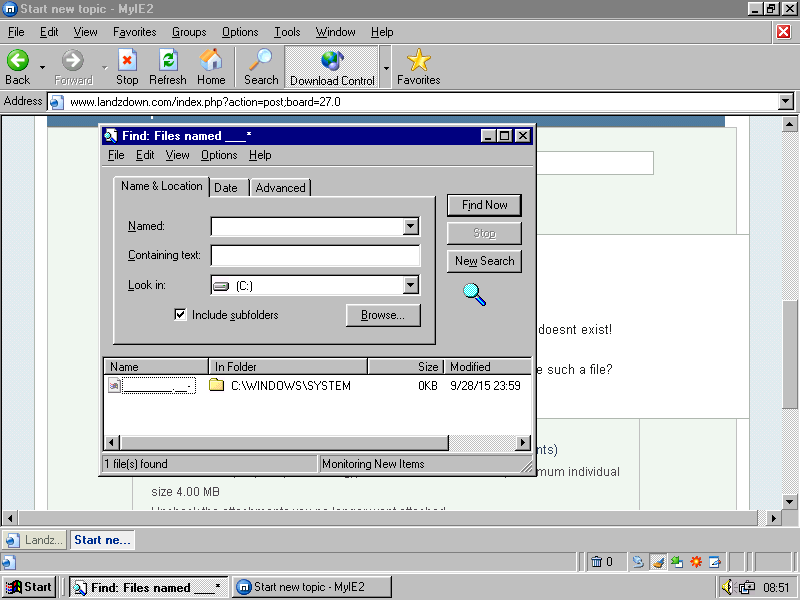This screenshot has width=800, height=600.
Task: Open the Look in drive dropdown
Action: [410, 286]
